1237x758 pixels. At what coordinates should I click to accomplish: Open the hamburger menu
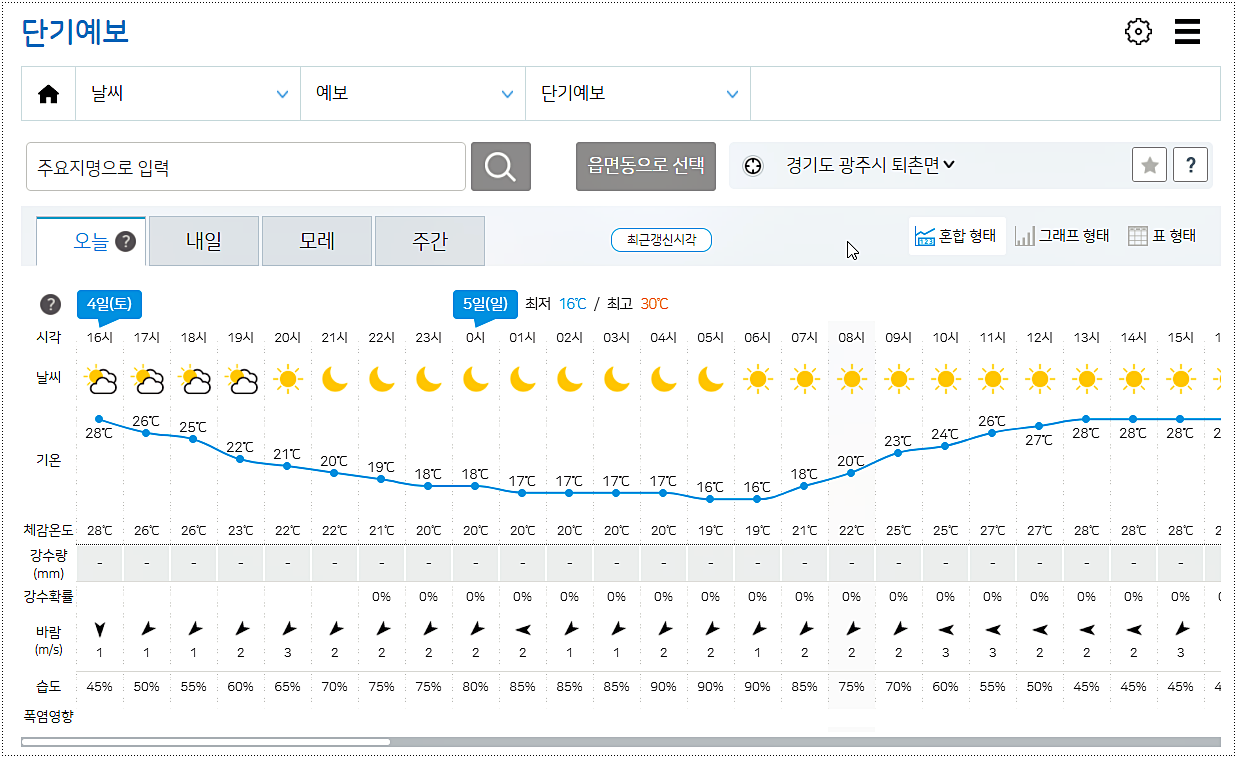click(1187, 32)
